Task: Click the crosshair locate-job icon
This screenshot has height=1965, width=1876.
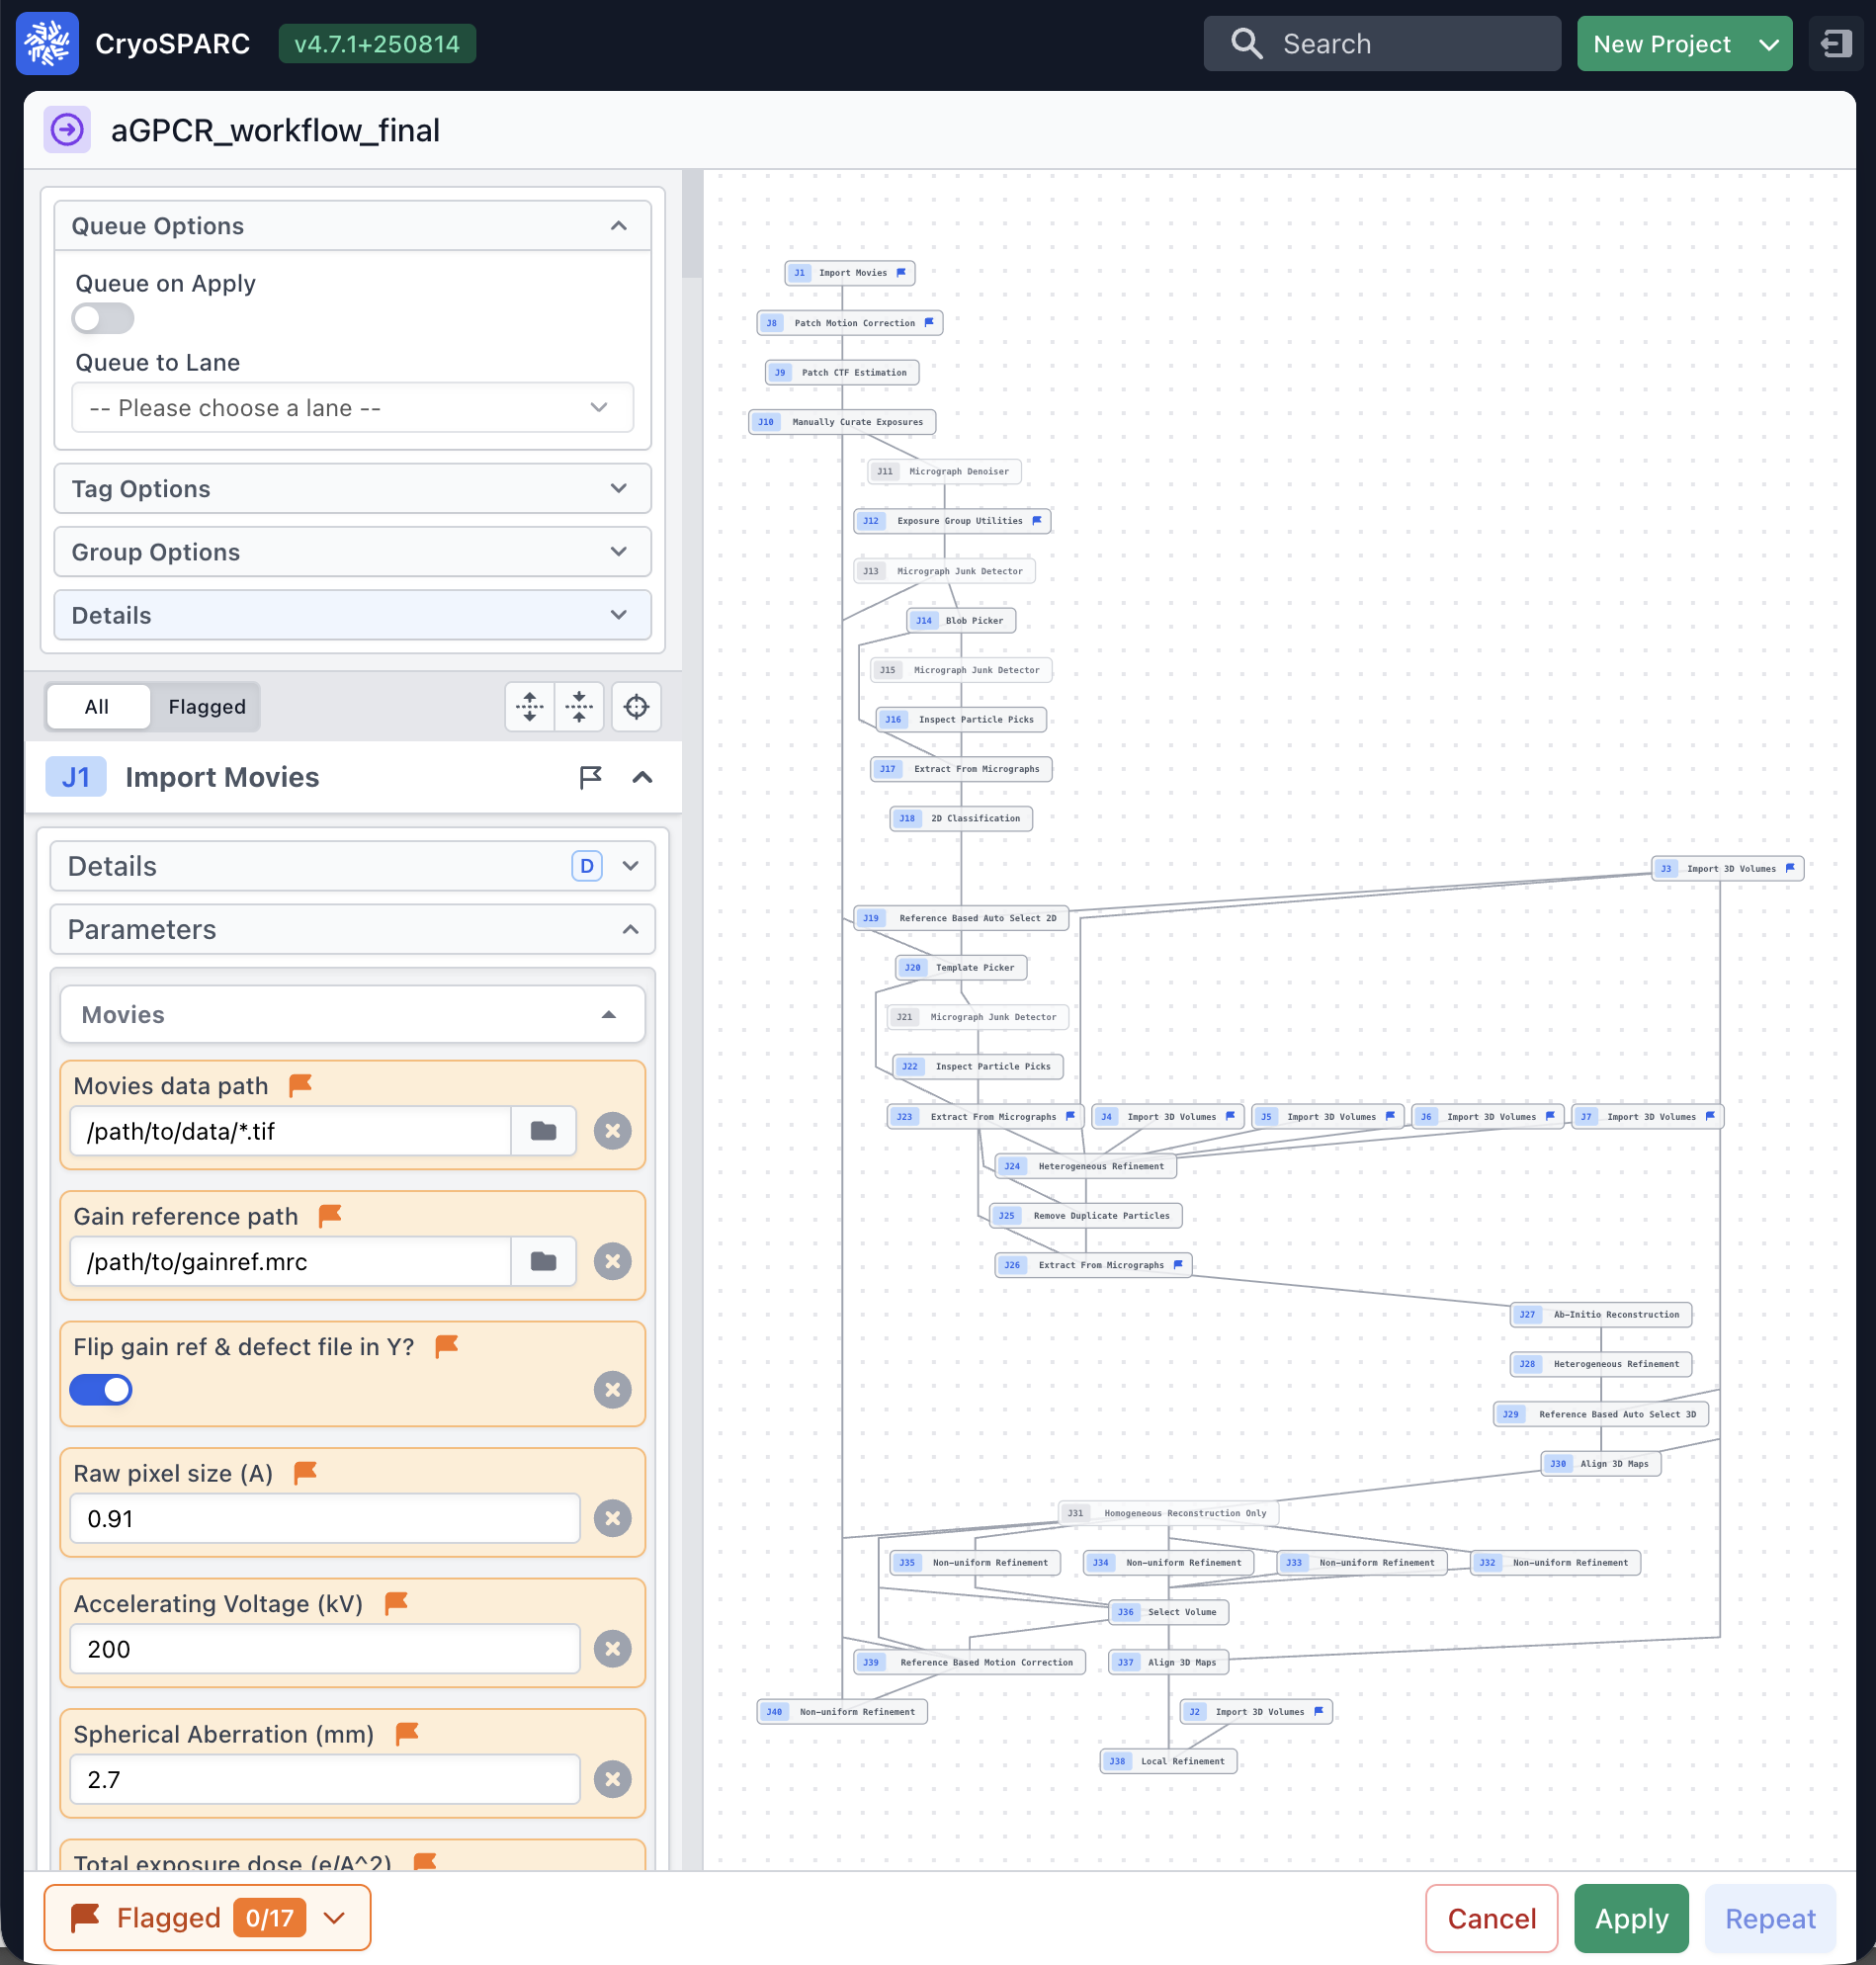Action: 636,707
